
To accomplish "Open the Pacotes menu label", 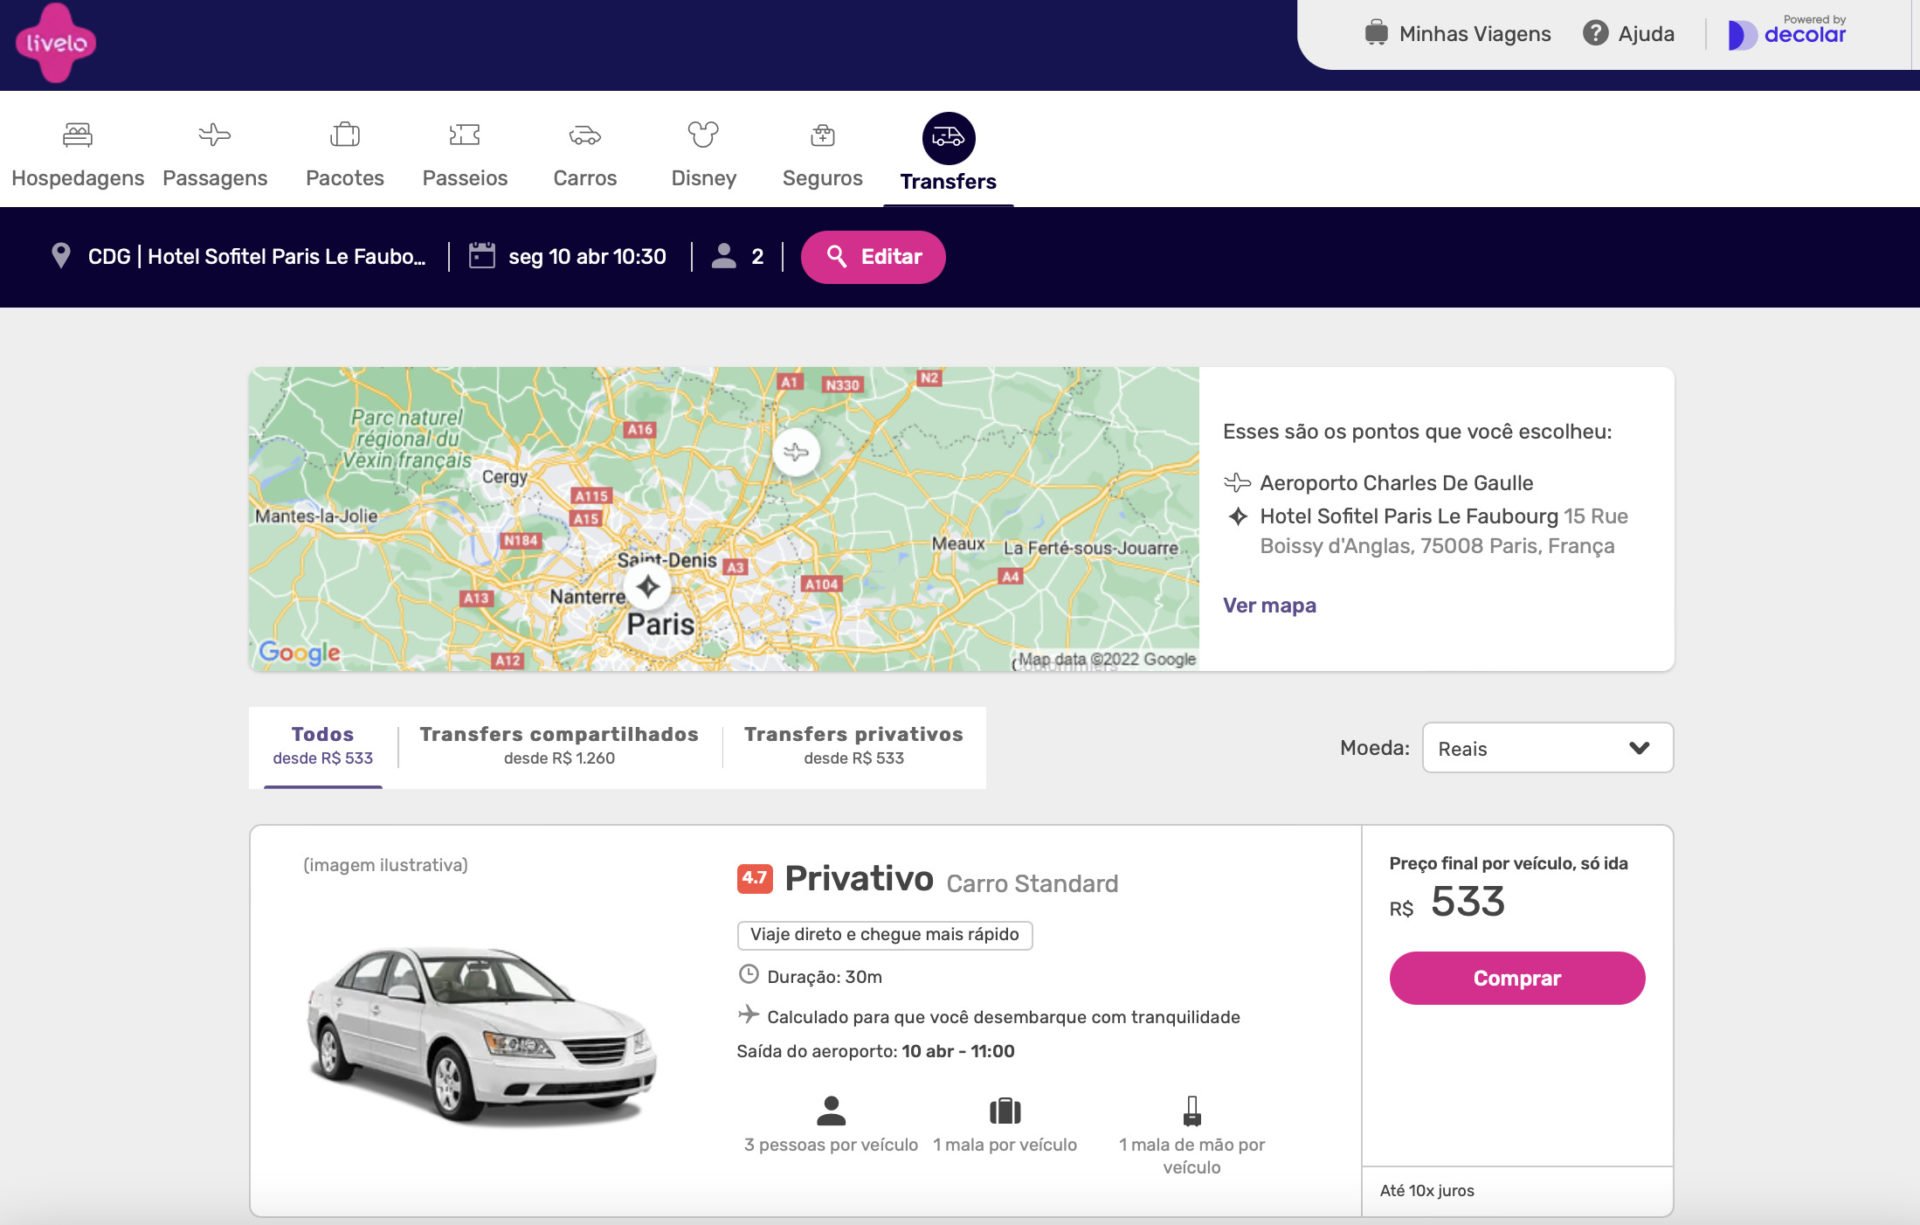I will pos(345,178).
